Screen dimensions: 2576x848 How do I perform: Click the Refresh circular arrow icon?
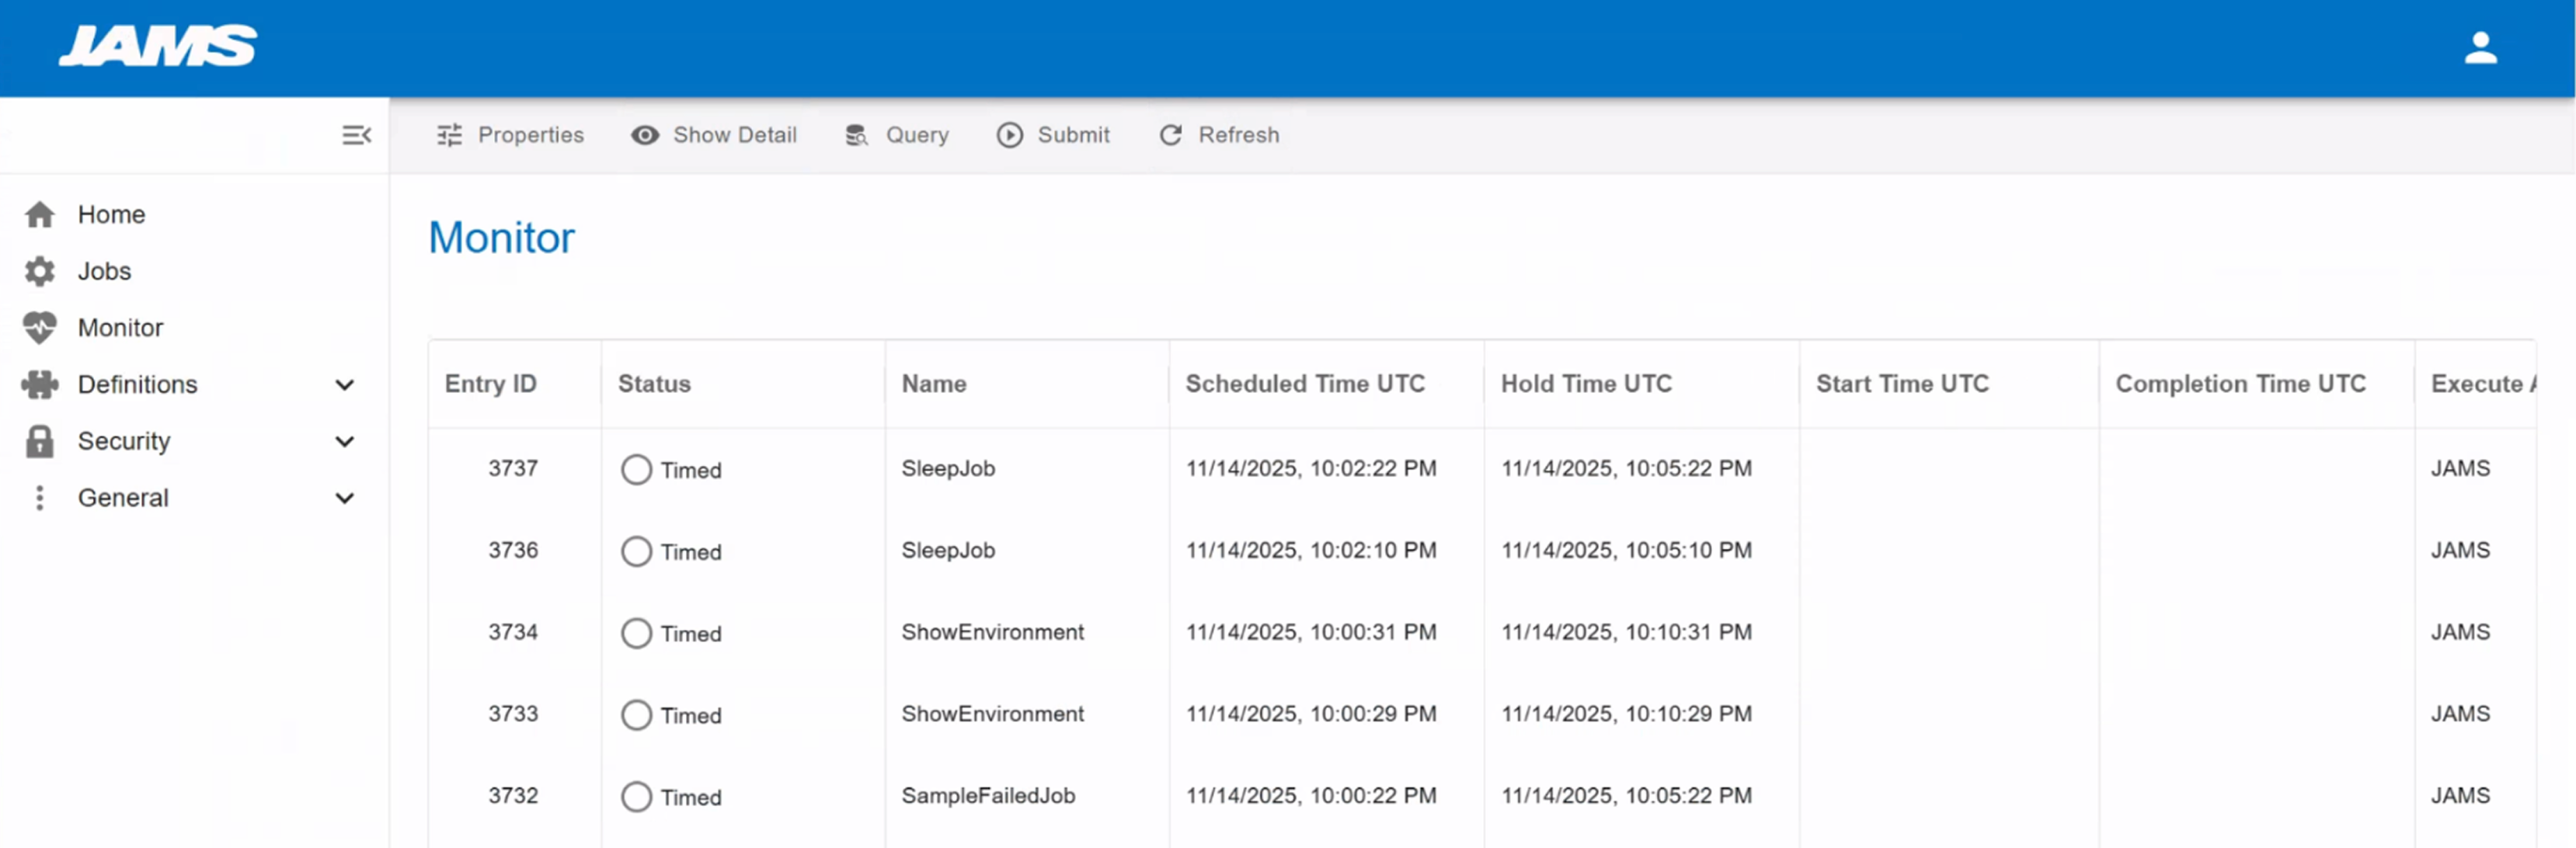pos(1171,135)
